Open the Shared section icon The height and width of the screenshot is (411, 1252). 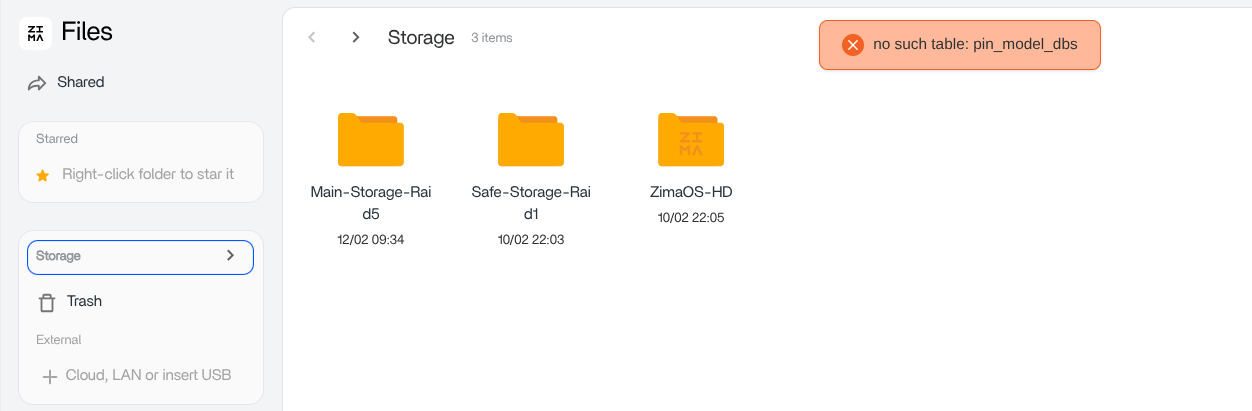pyautogui.click(x=37, y=83)
